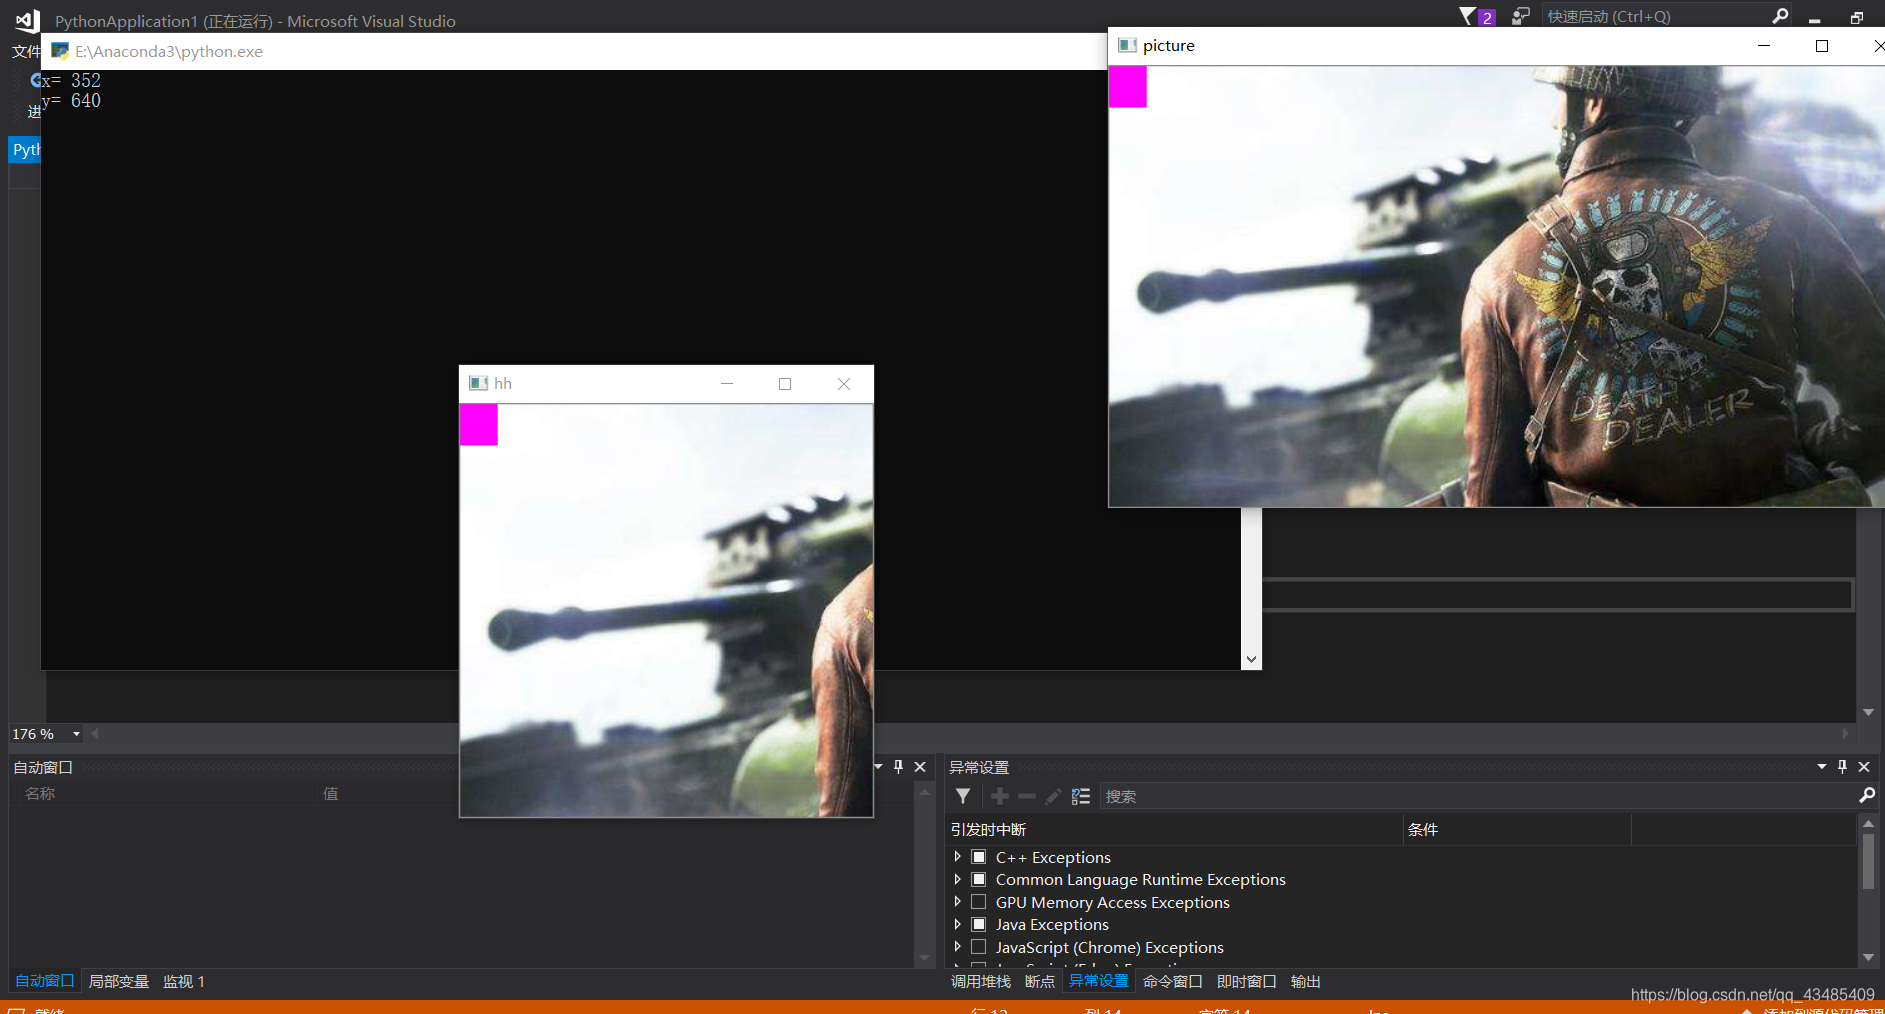Close the Autos window panel
The image size is (1885, 1014).
(x=920, y=767)
